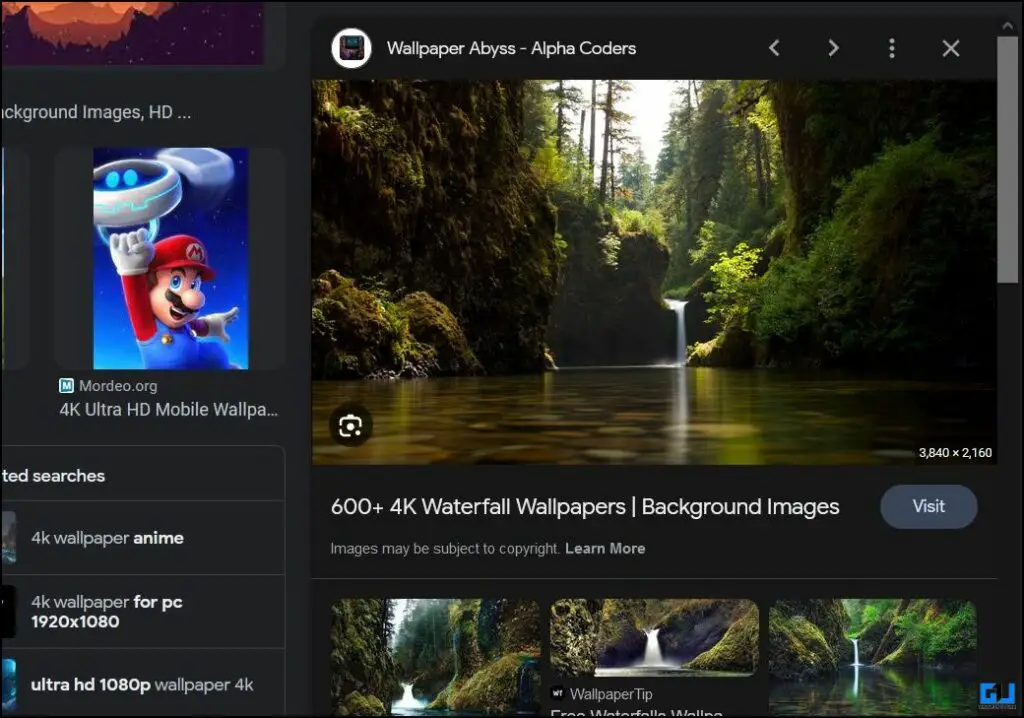Screen dimensions: 1024x718
Task: Click the preview panel vertical scrollbar
Action: 1008,160
